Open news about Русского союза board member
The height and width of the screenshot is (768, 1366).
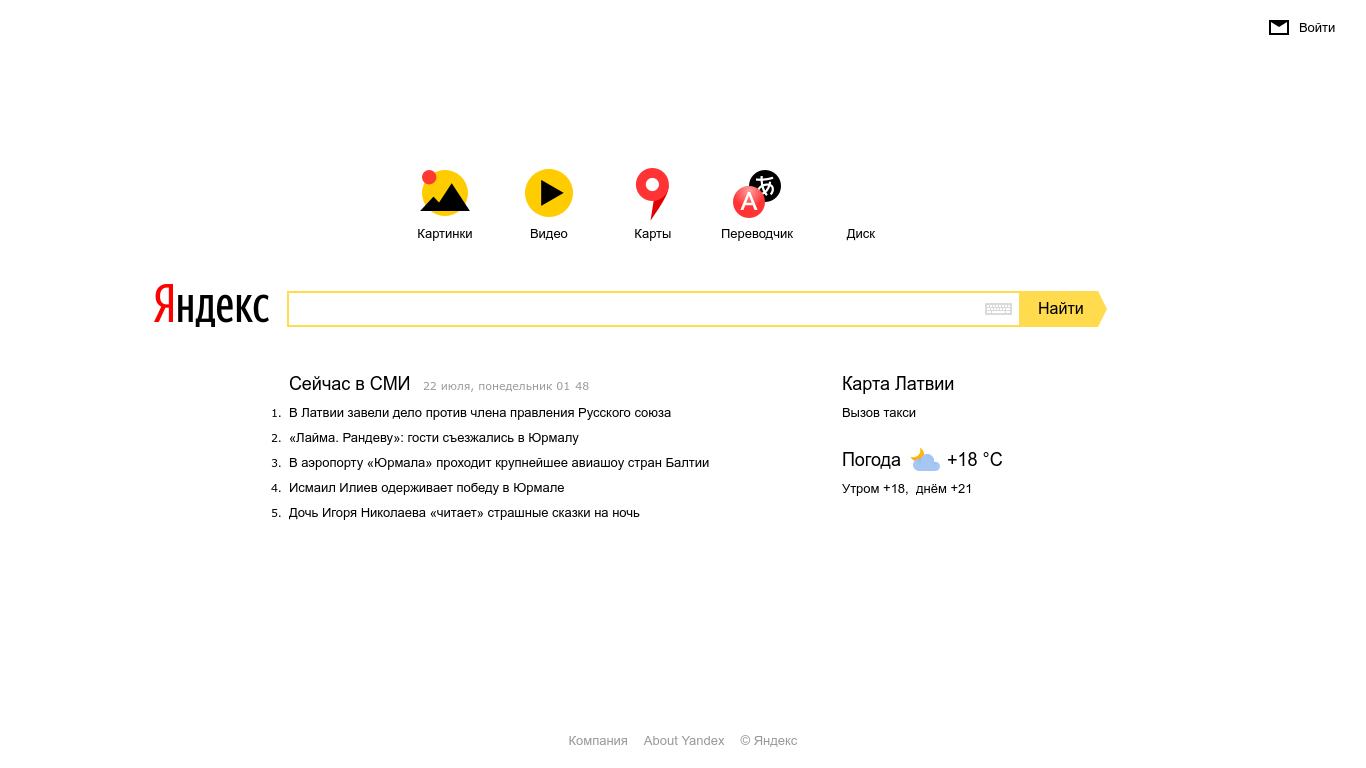click(480, 413)
